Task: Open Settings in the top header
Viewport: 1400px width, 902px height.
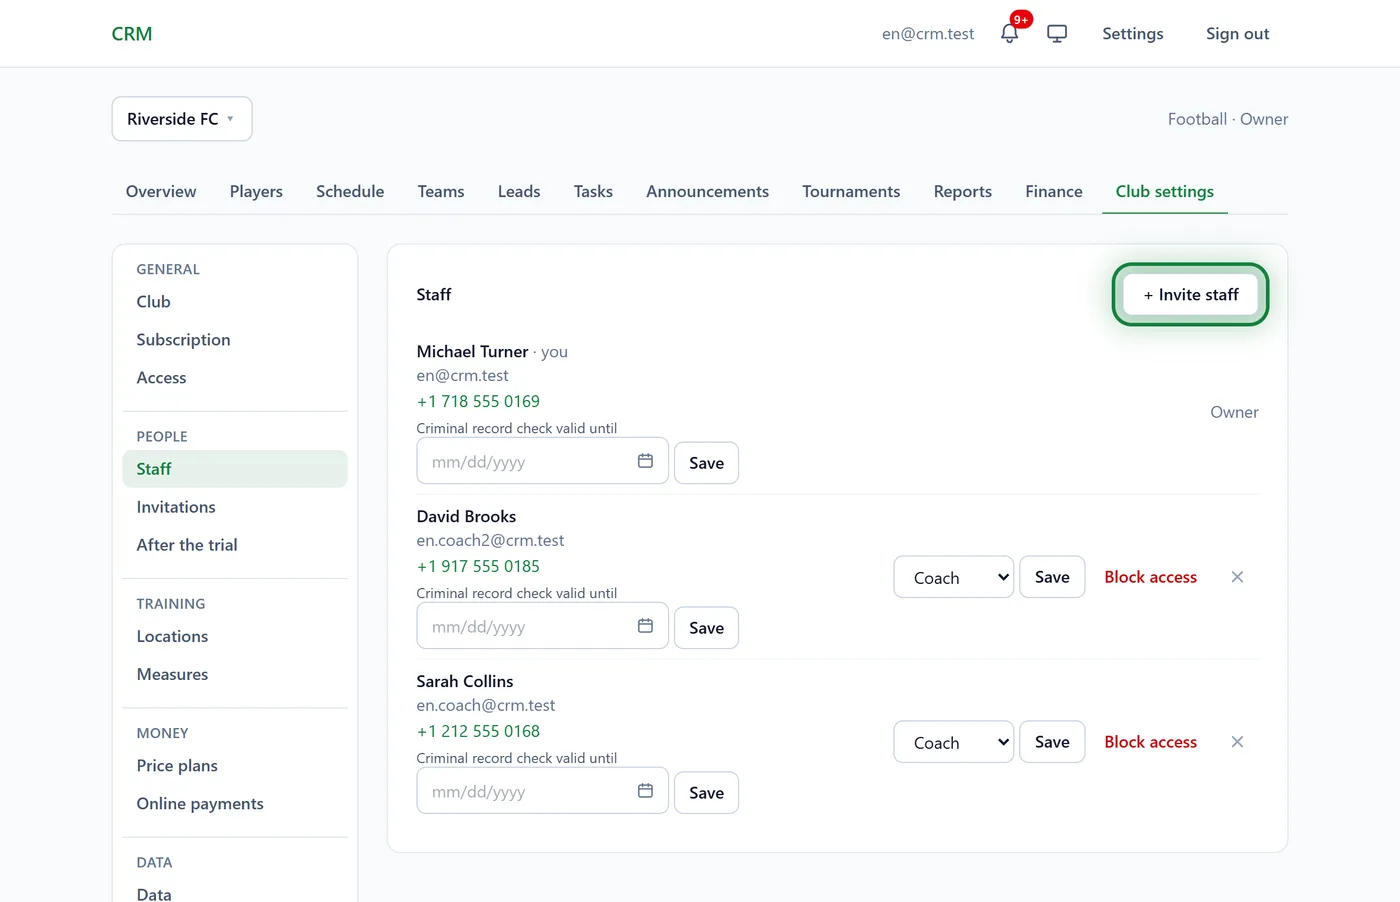Action: [x=1133, y=33]
